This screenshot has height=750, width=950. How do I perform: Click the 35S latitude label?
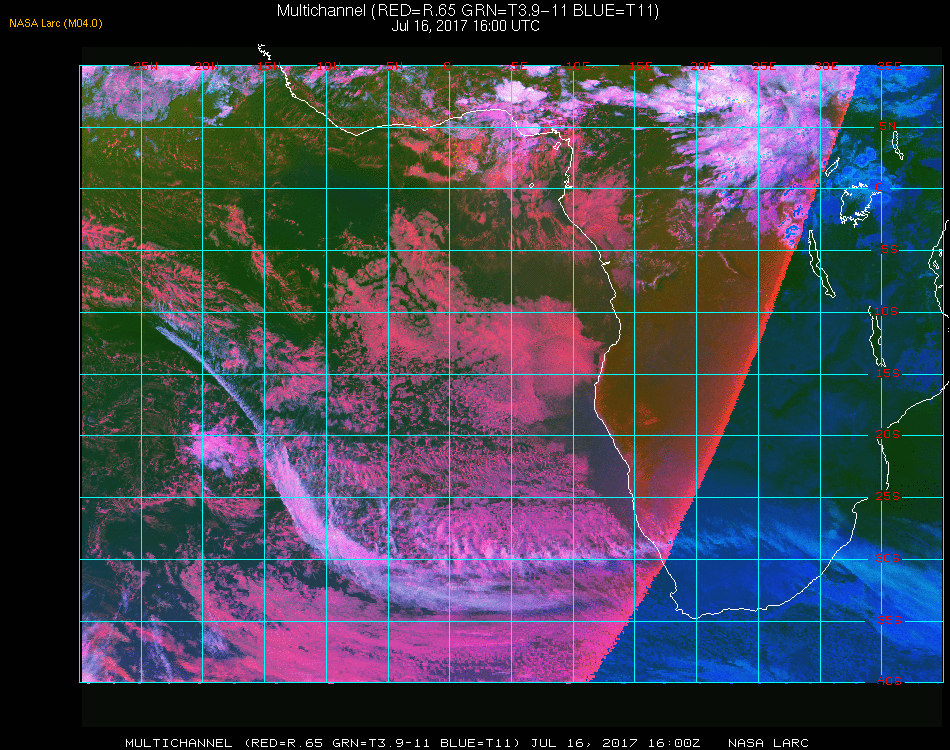(x=889, y=620)
